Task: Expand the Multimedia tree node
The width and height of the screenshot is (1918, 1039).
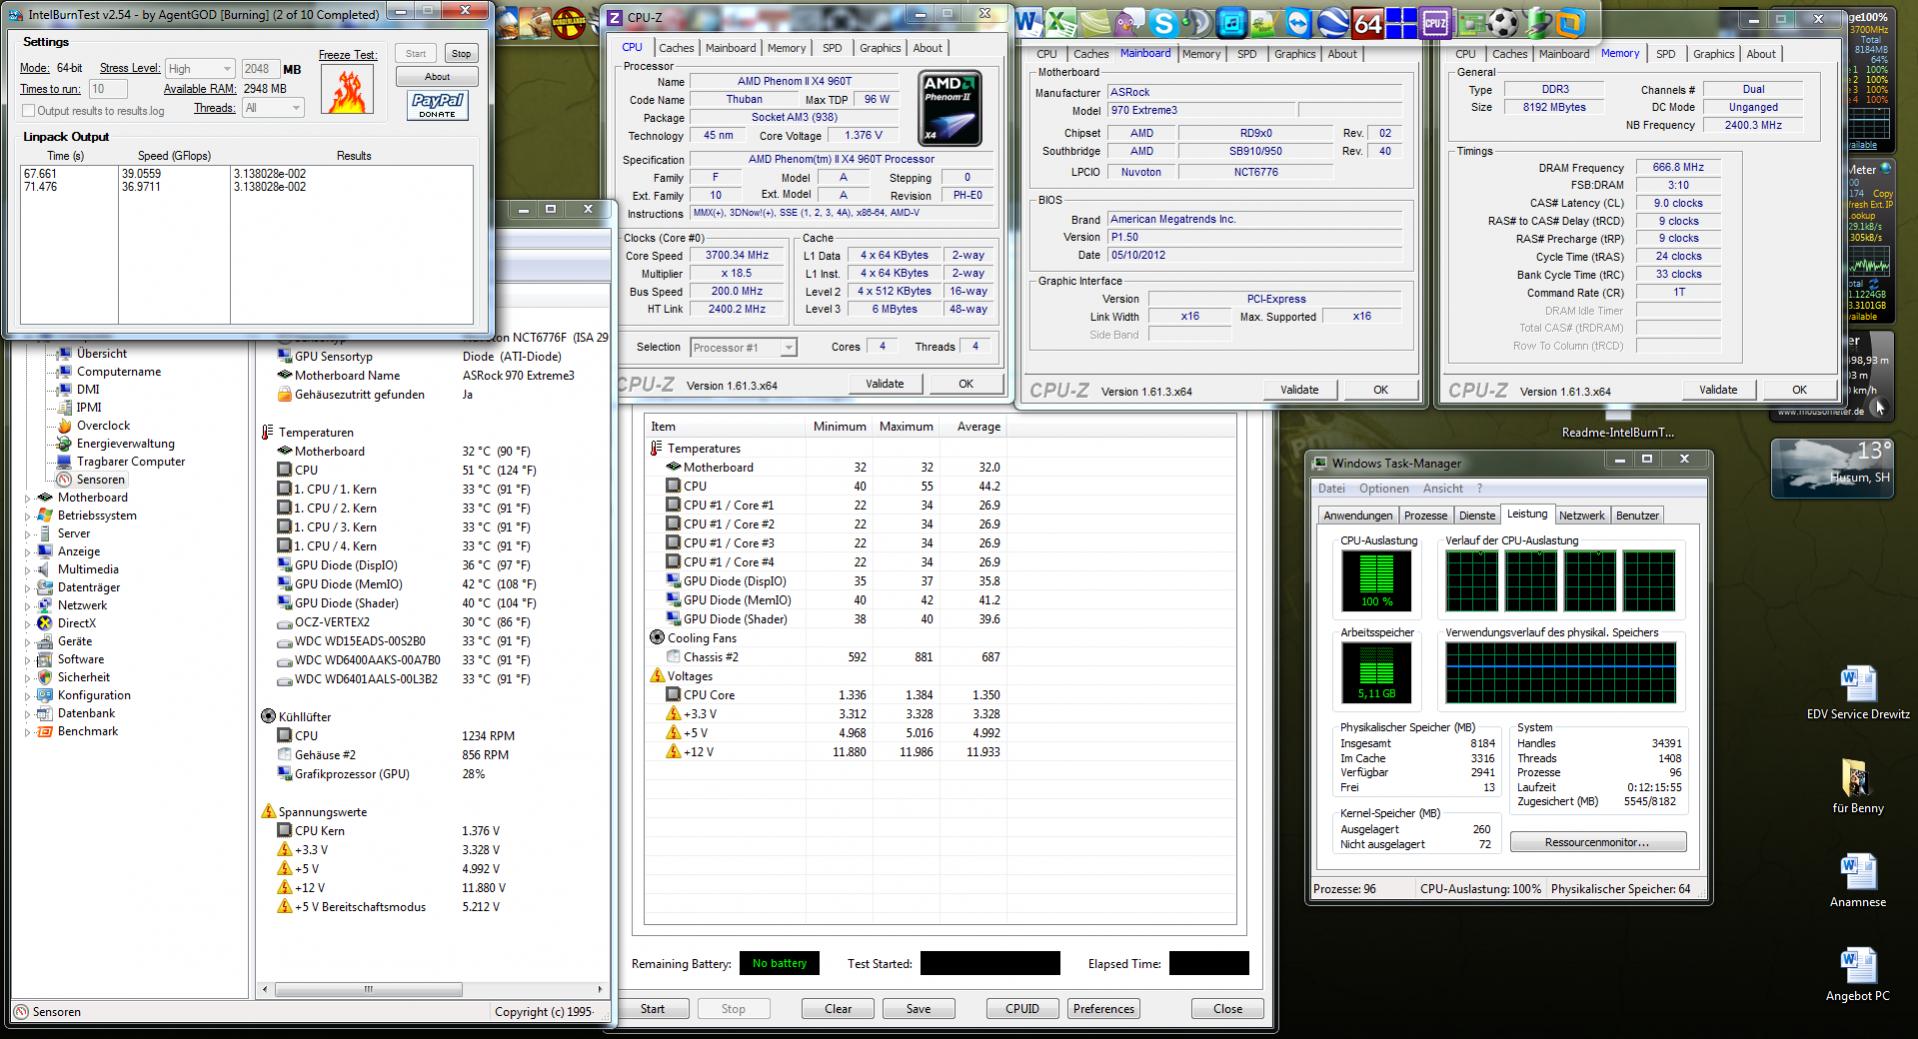Action: pos(27,570)
